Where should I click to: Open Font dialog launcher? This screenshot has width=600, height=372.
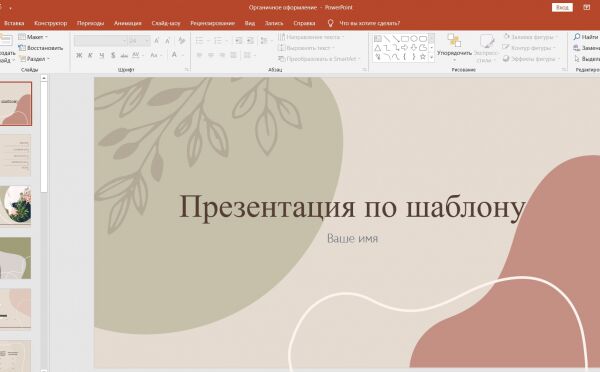187,70
